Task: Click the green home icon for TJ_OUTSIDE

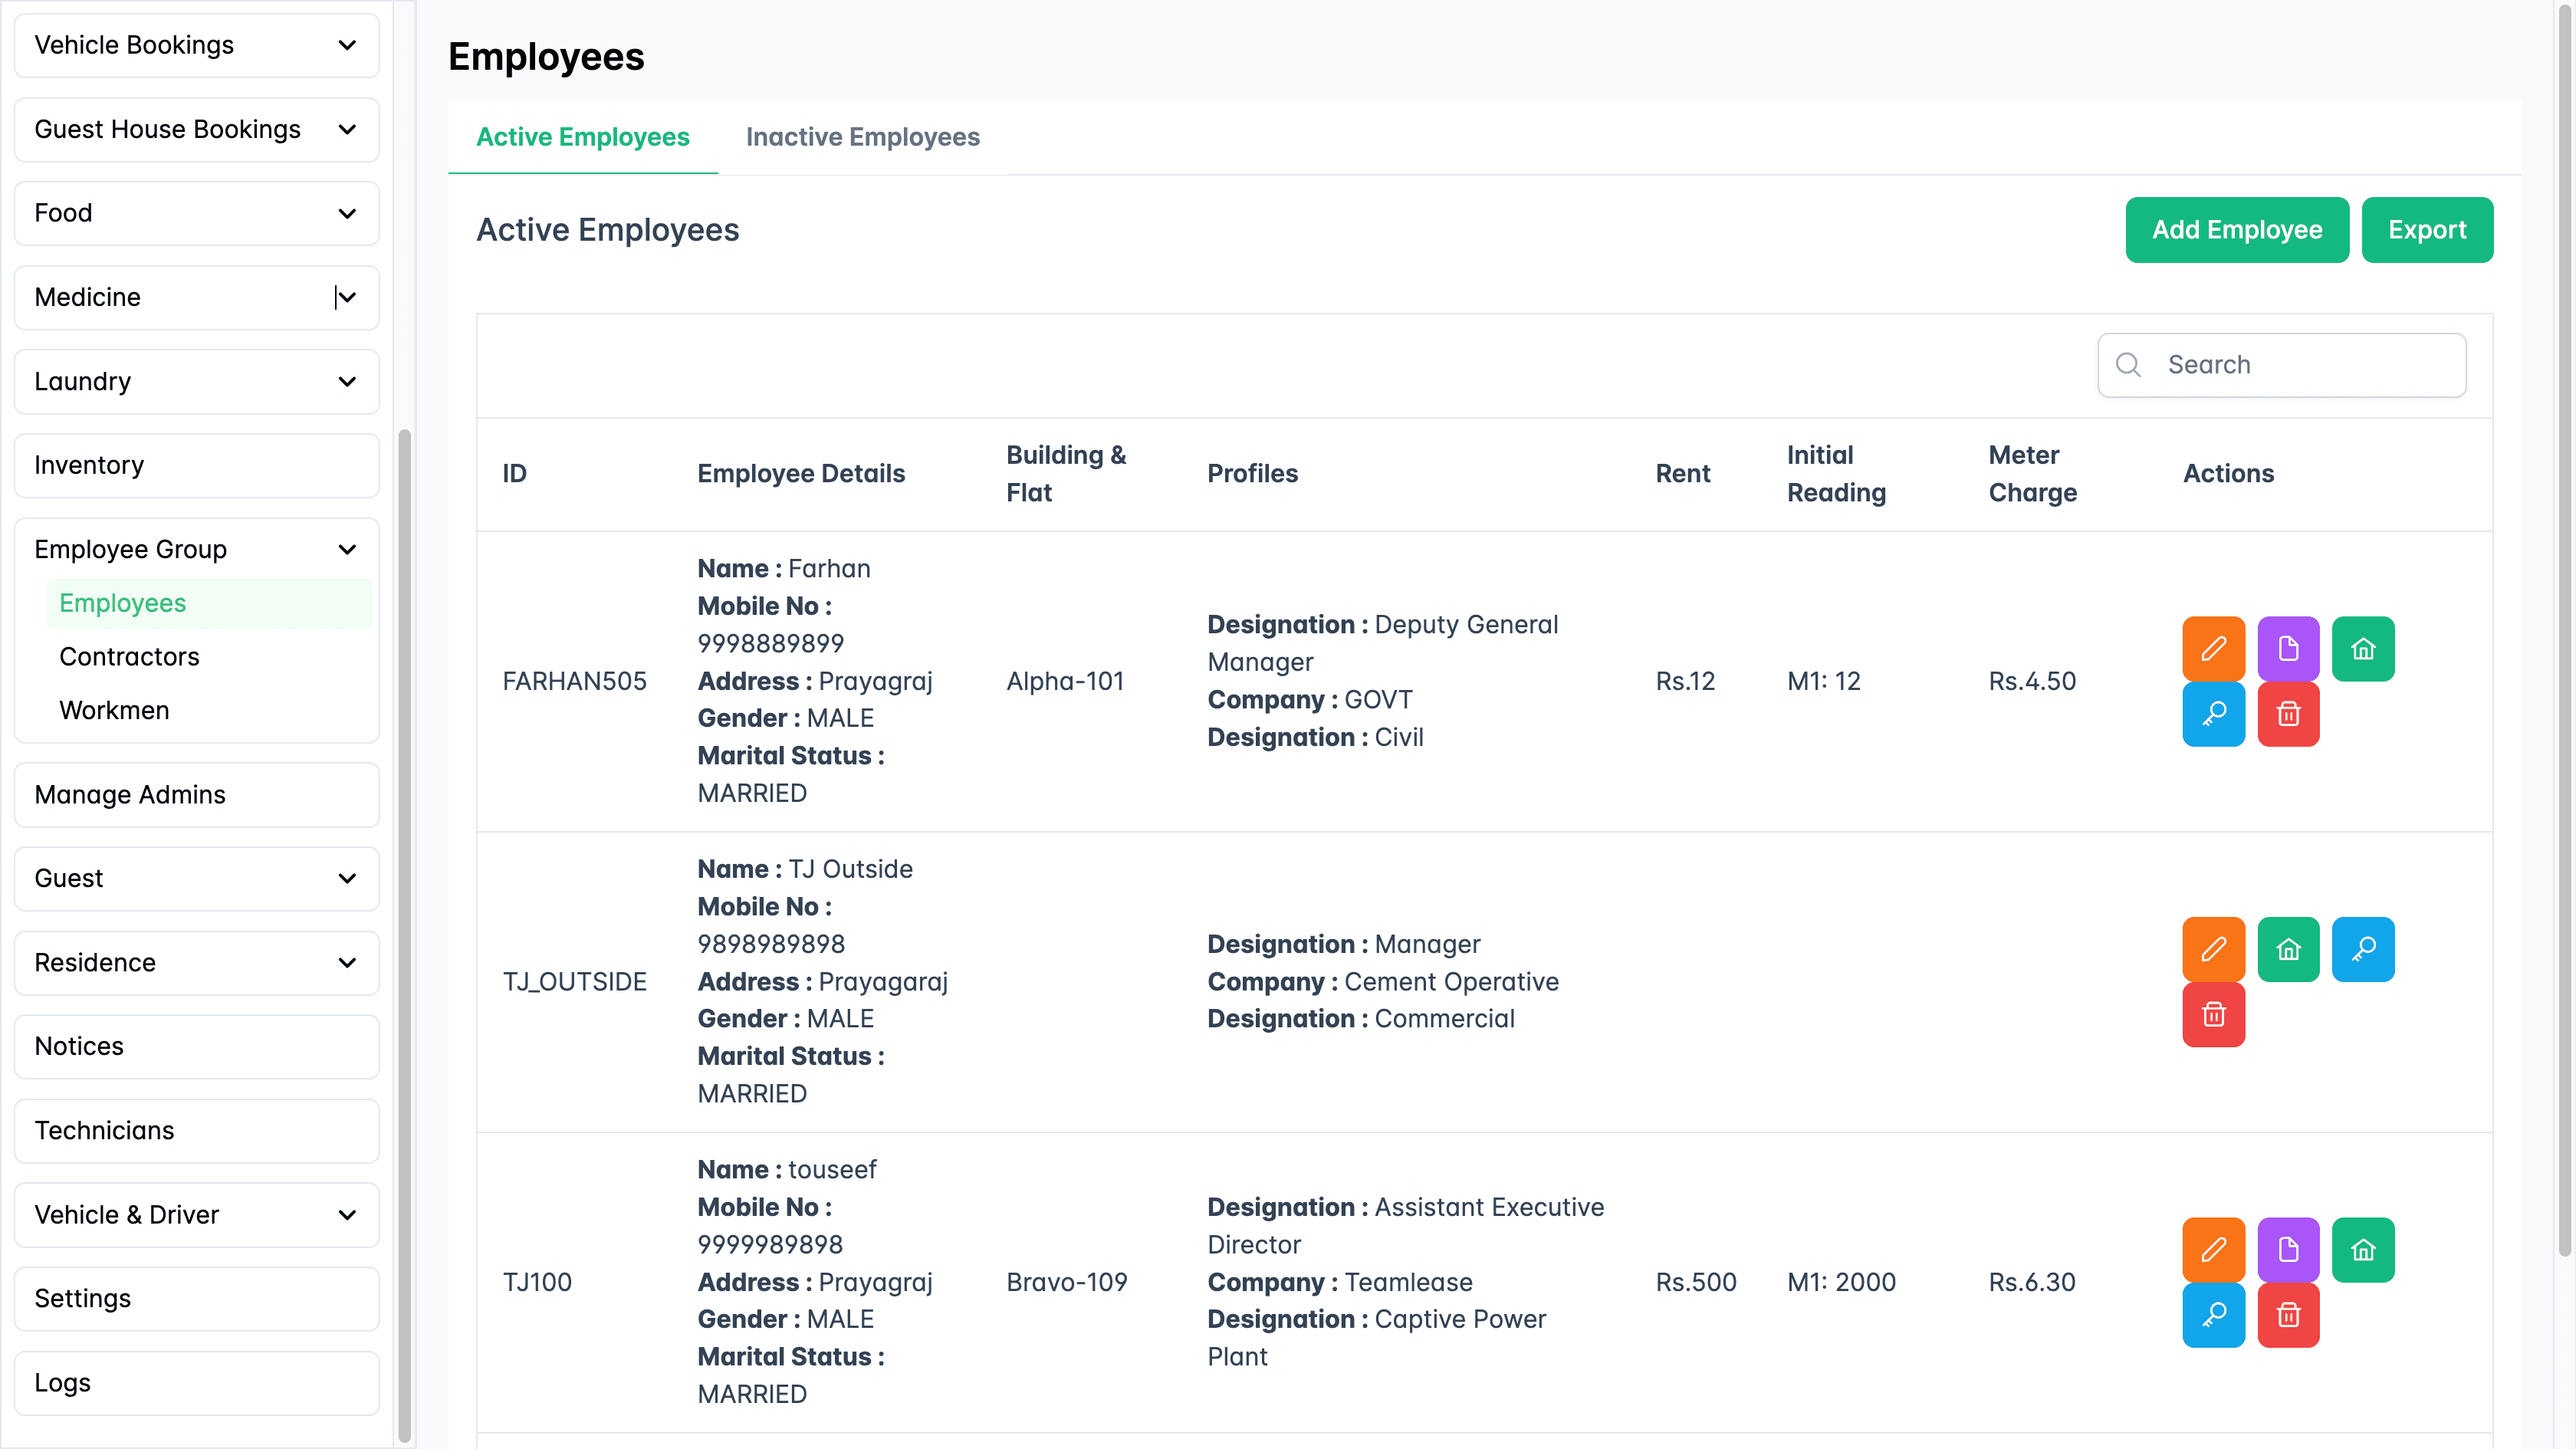Action: point(2289,949)
